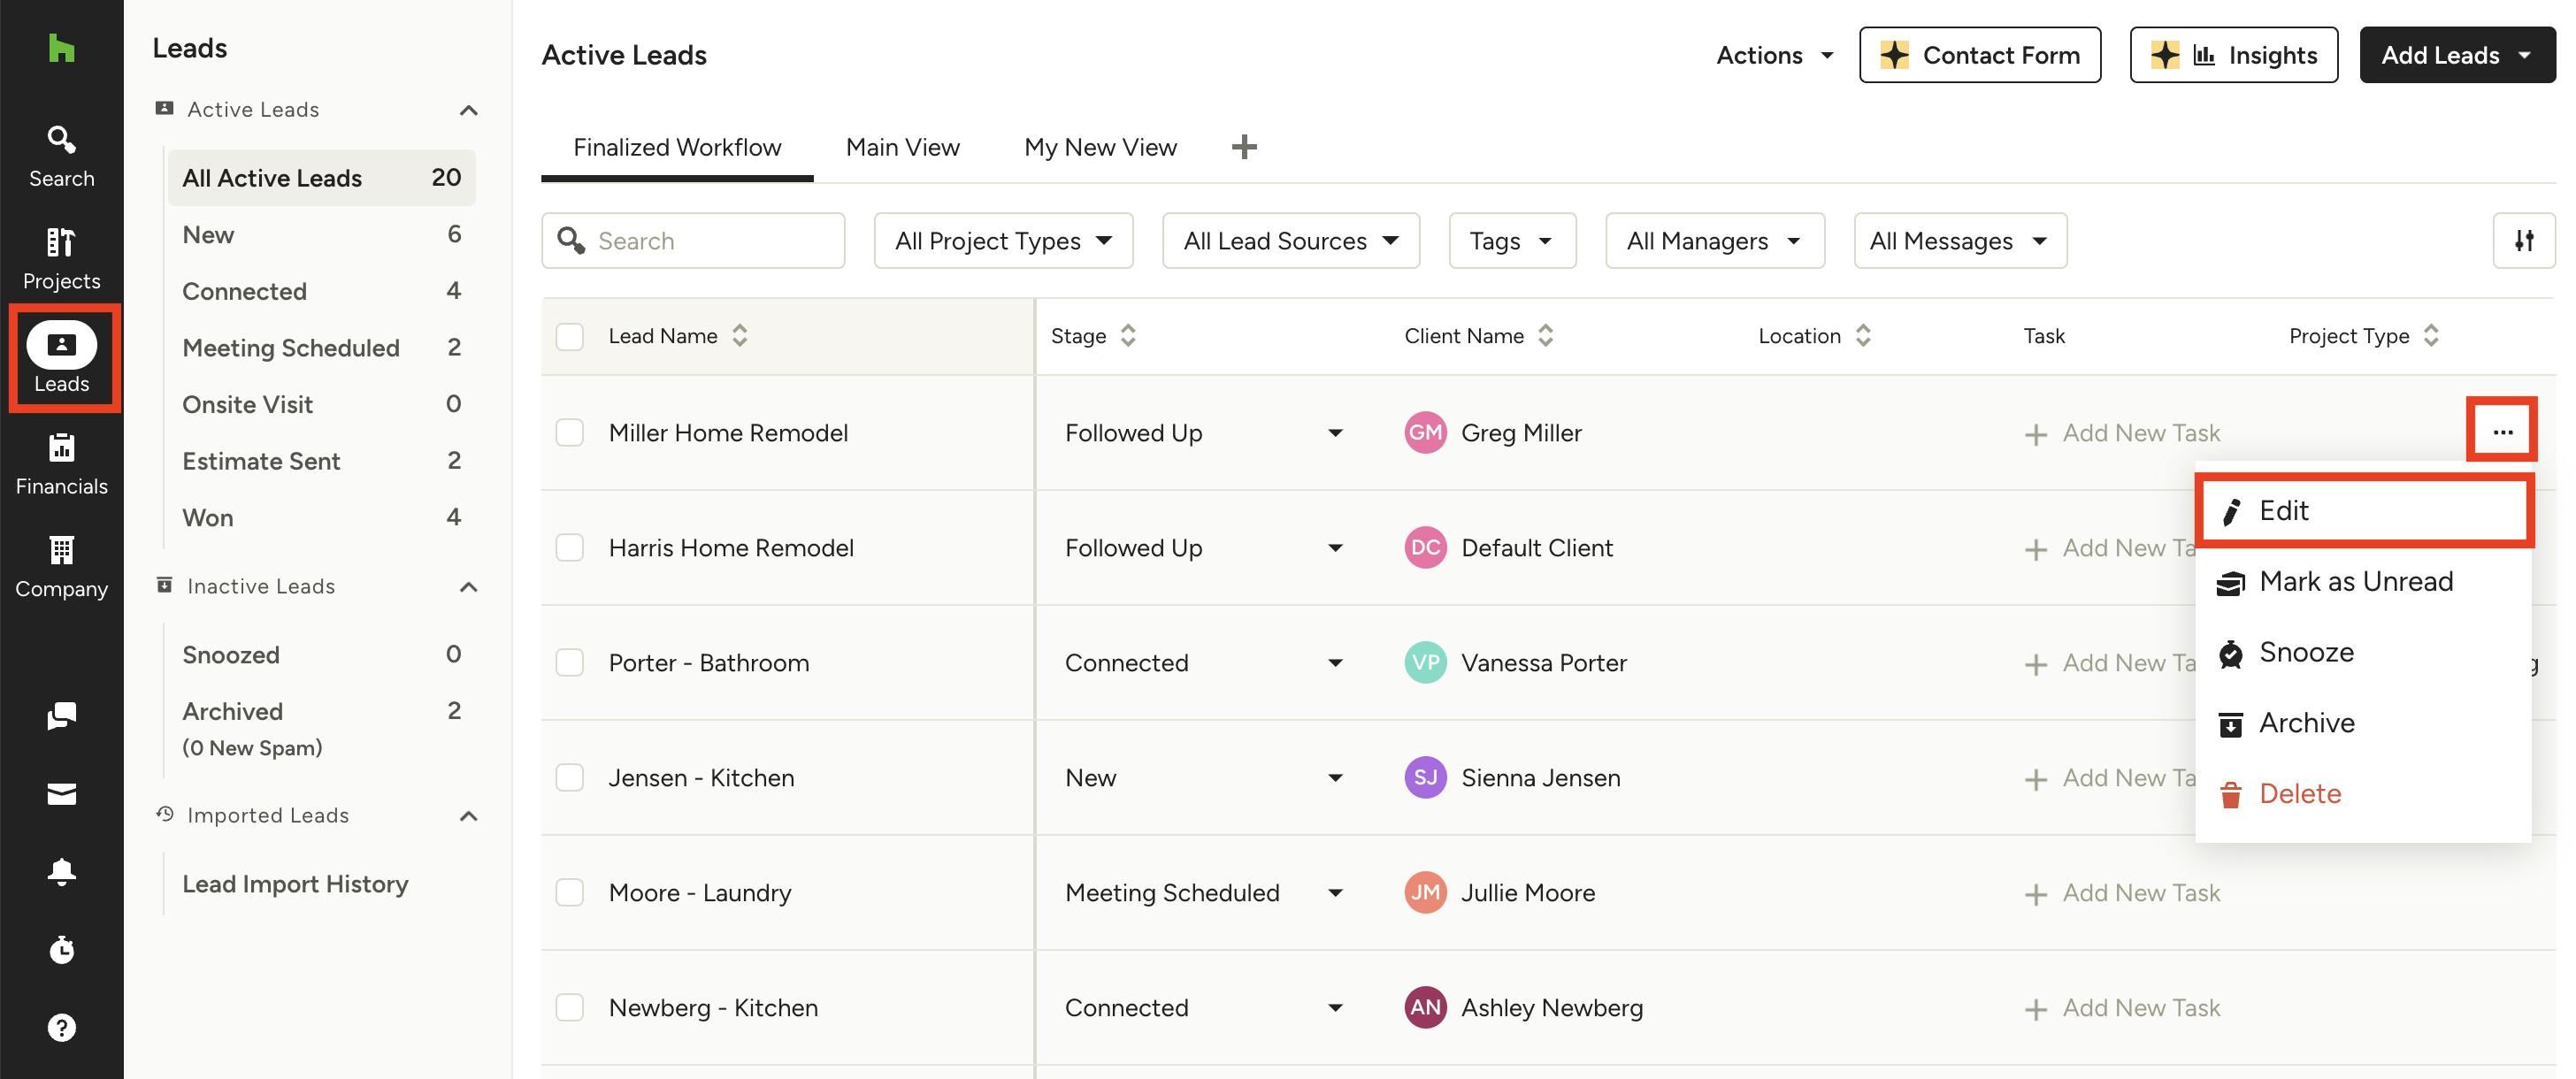Viewport: 2576px width, 1079px height.
Task: Select all leads with header checkbox
Action: click(x=570, y=336)
